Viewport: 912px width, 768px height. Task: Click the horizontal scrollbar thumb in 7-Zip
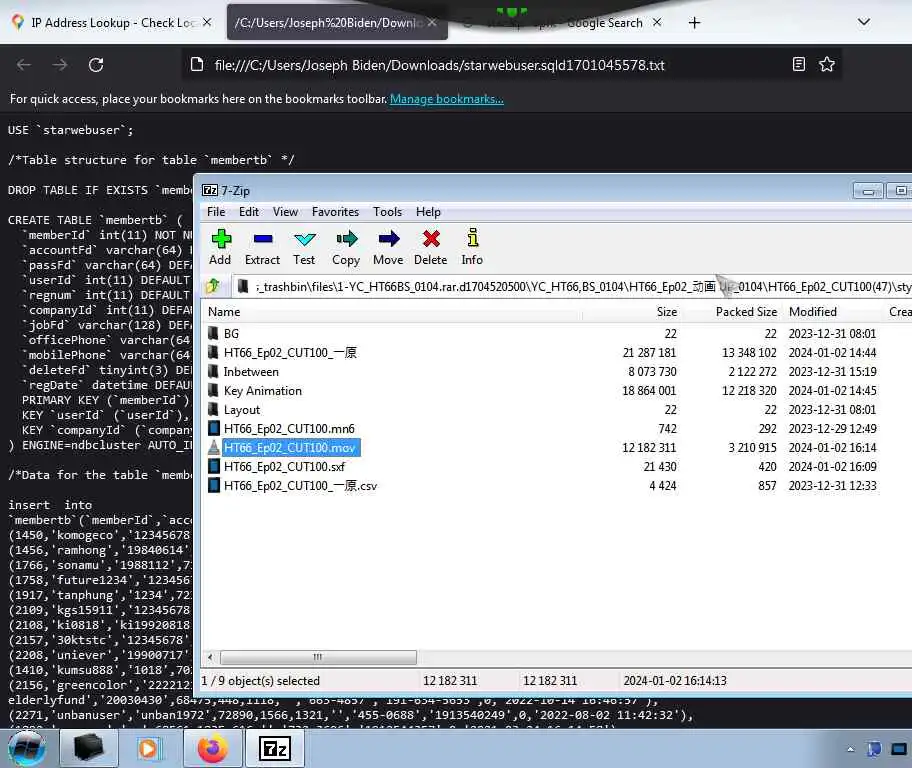click(x=318, y=657)
